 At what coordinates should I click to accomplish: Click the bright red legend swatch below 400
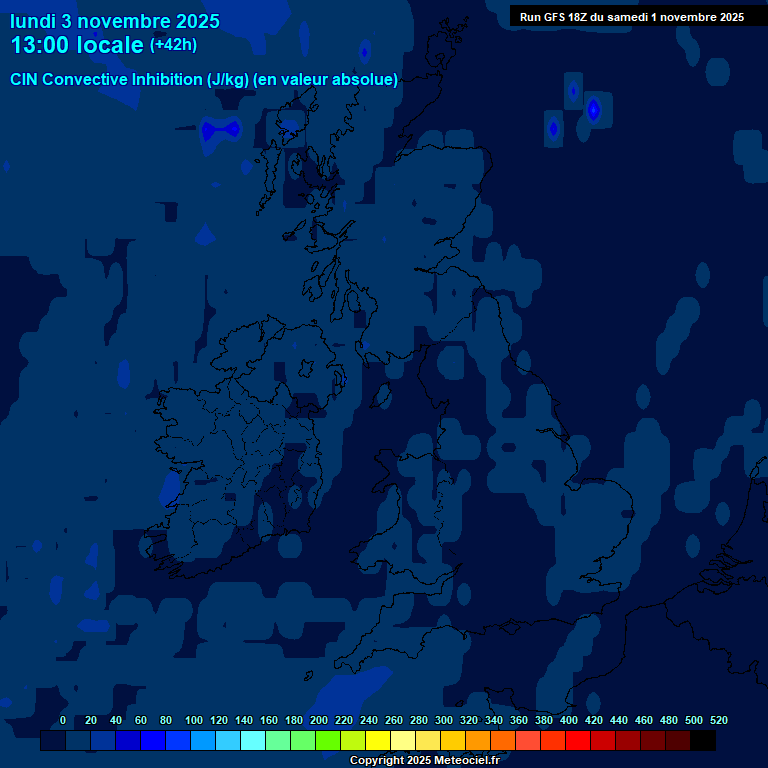pyautogui.click(x=578, y=741)
